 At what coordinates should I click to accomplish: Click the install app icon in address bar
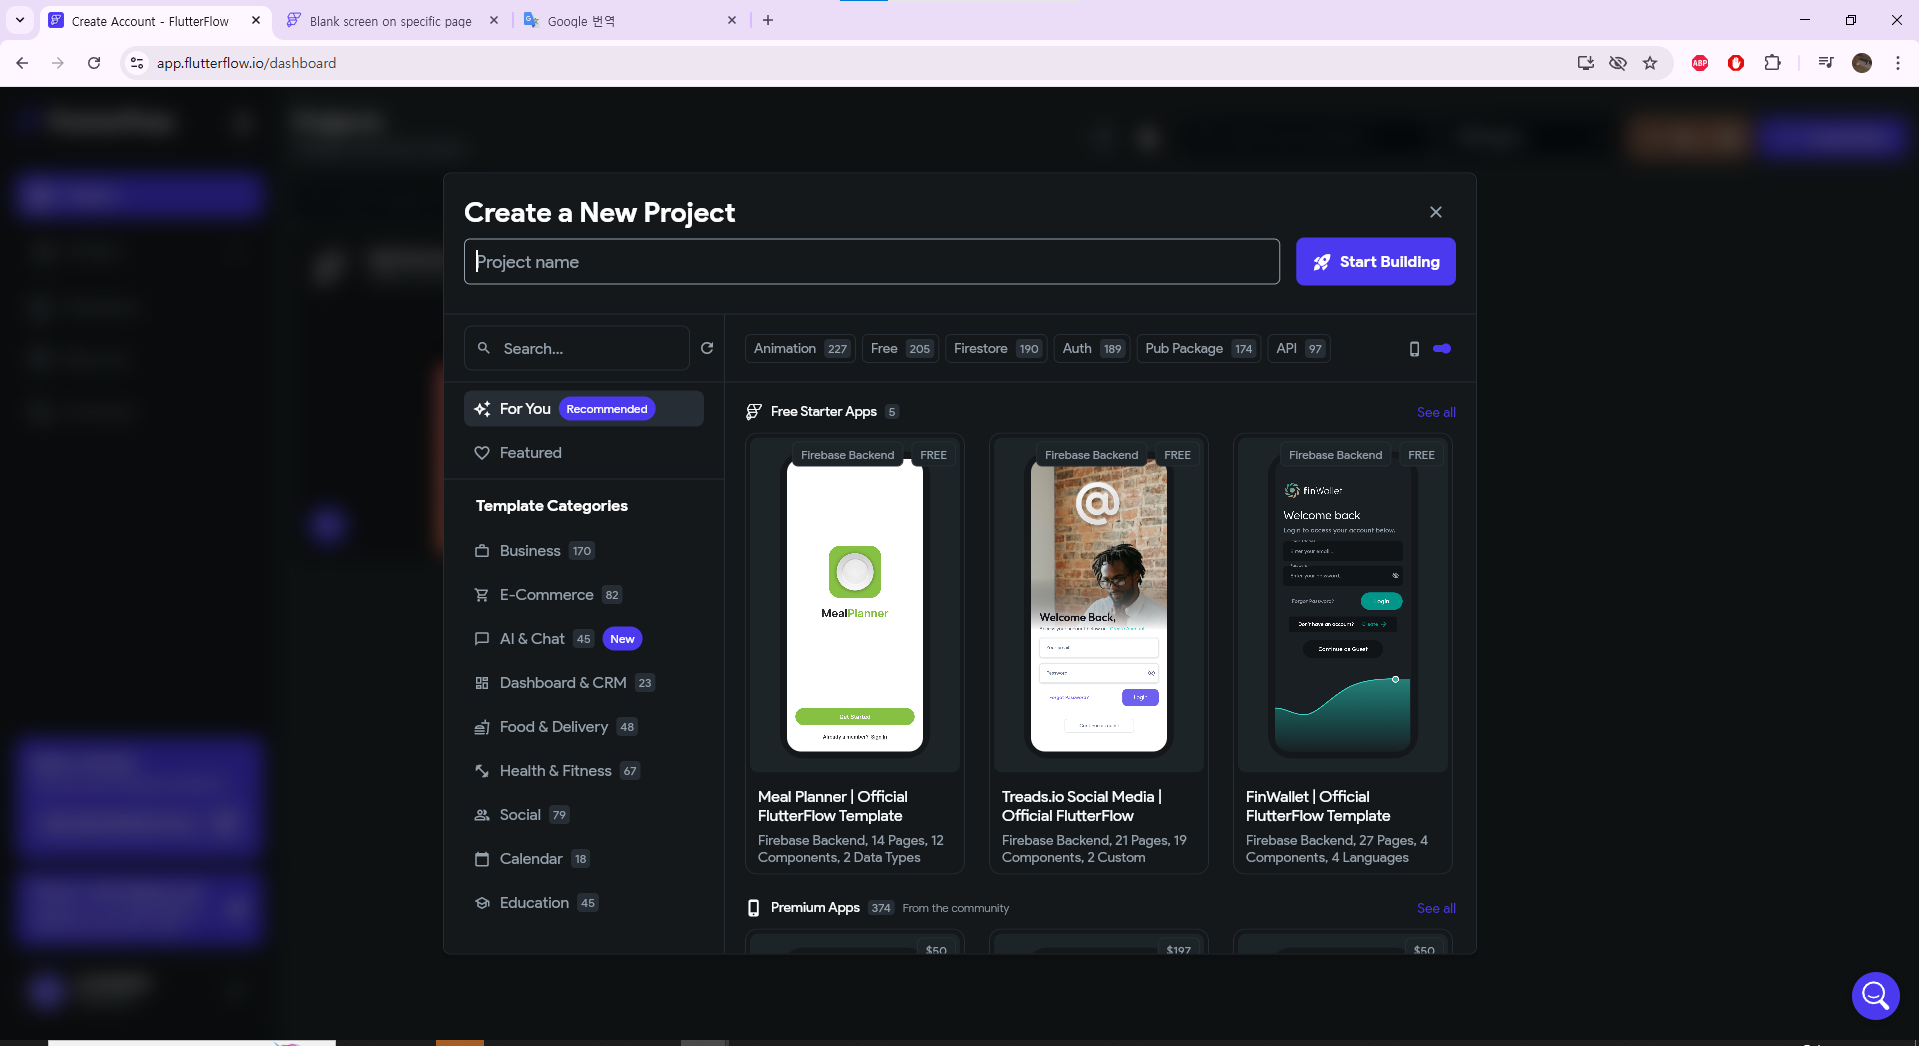tap(1585, 63)
